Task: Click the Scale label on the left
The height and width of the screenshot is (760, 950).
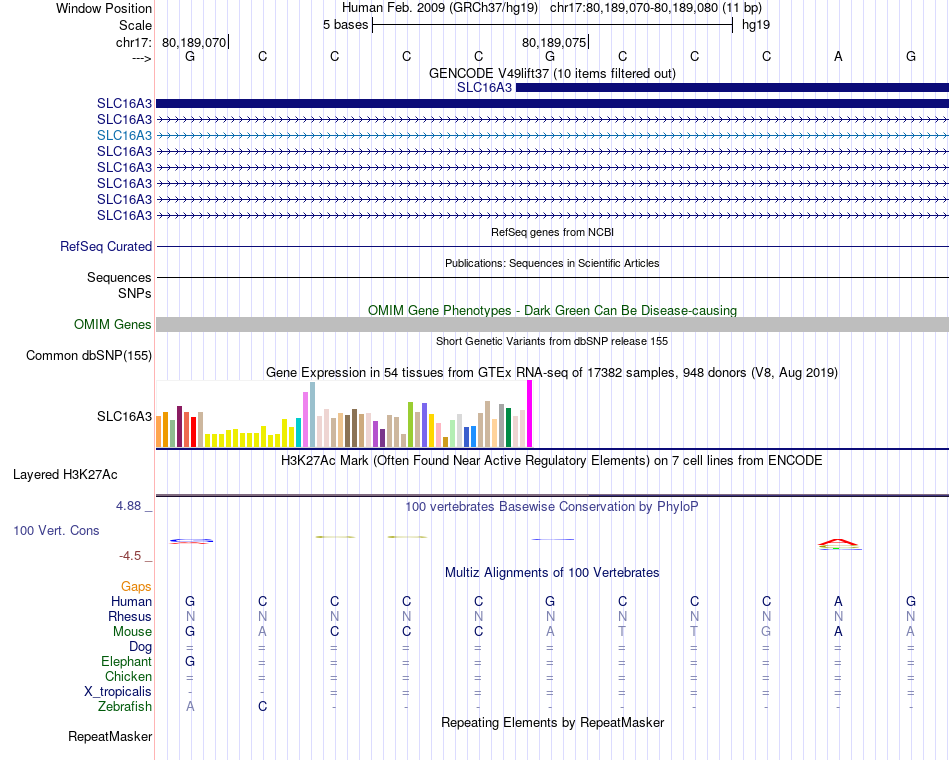Action: (x=136, y=25)
